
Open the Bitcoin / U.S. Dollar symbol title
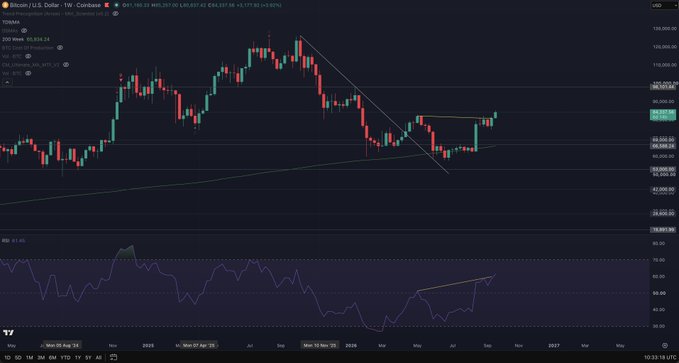pos(55,5)
